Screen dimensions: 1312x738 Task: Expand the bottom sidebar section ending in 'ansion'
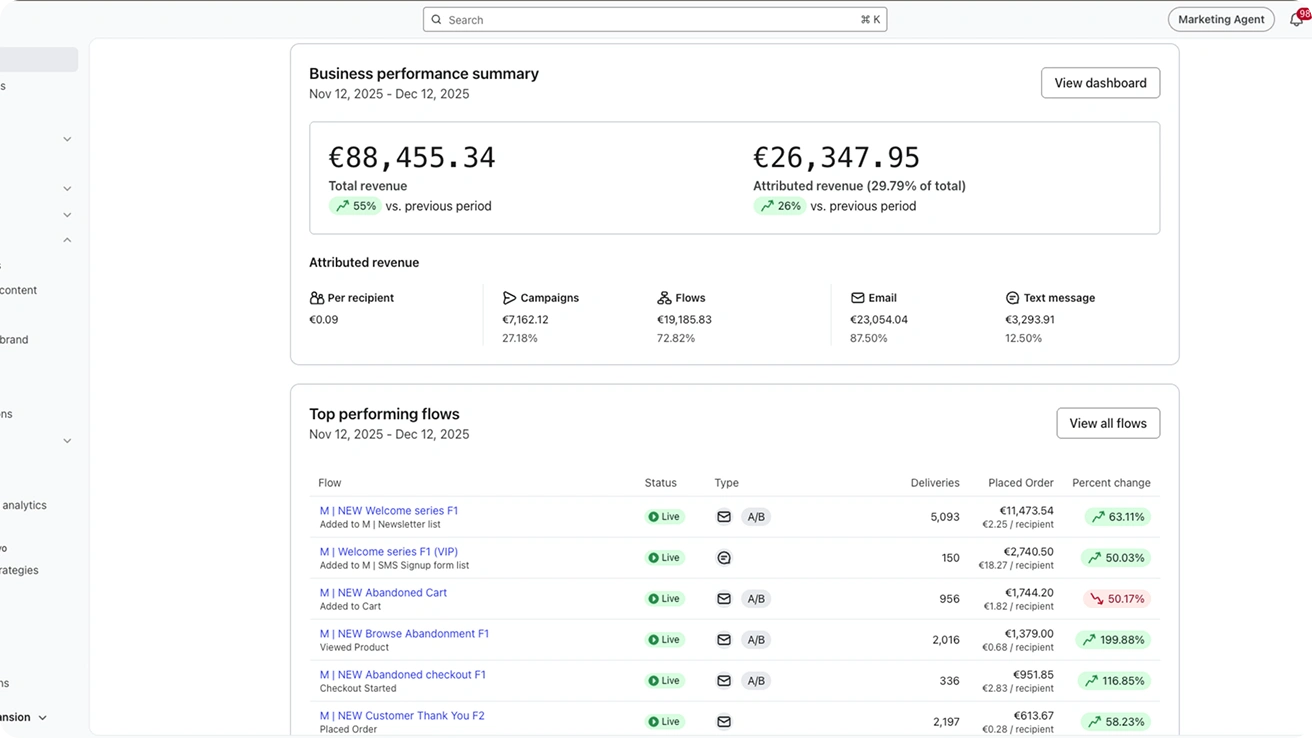click(x=42, y=717)
